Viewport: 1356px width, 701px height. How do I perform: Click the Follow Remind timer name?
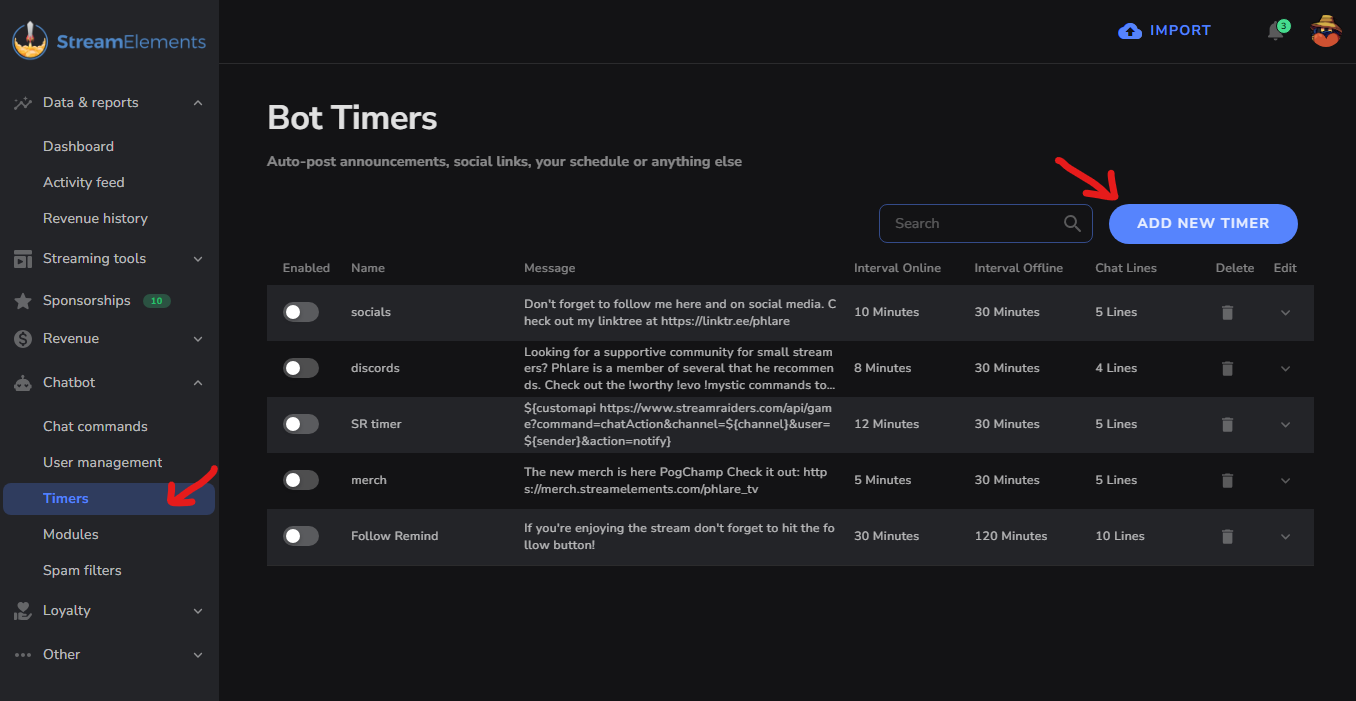click(x=394, y=536)
